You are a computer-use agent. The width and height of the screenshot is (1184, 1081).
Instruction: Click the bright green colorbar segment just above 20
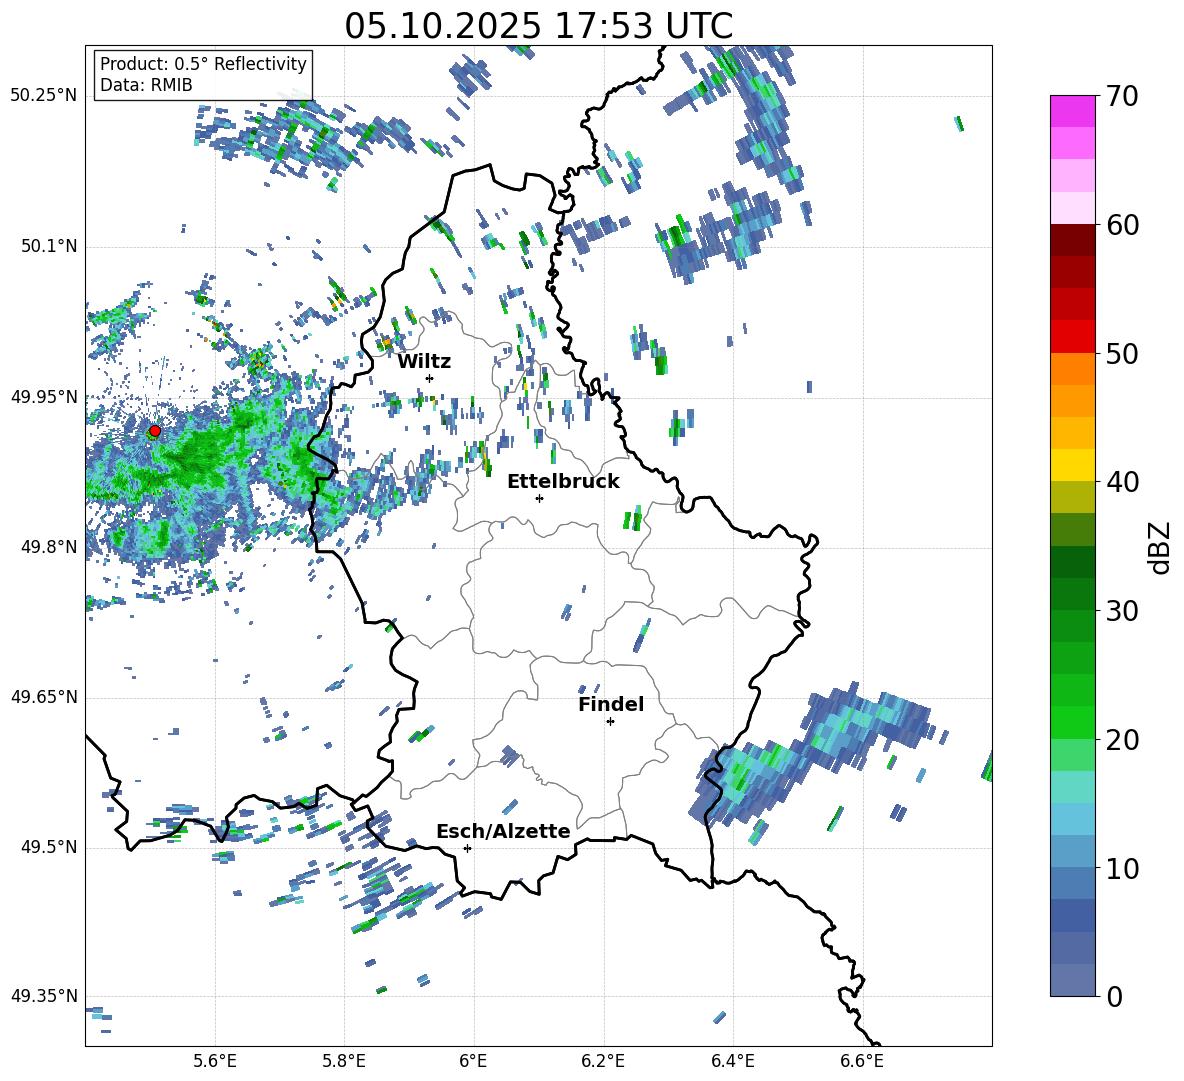pyautogui.click(x=1072, y=722)
